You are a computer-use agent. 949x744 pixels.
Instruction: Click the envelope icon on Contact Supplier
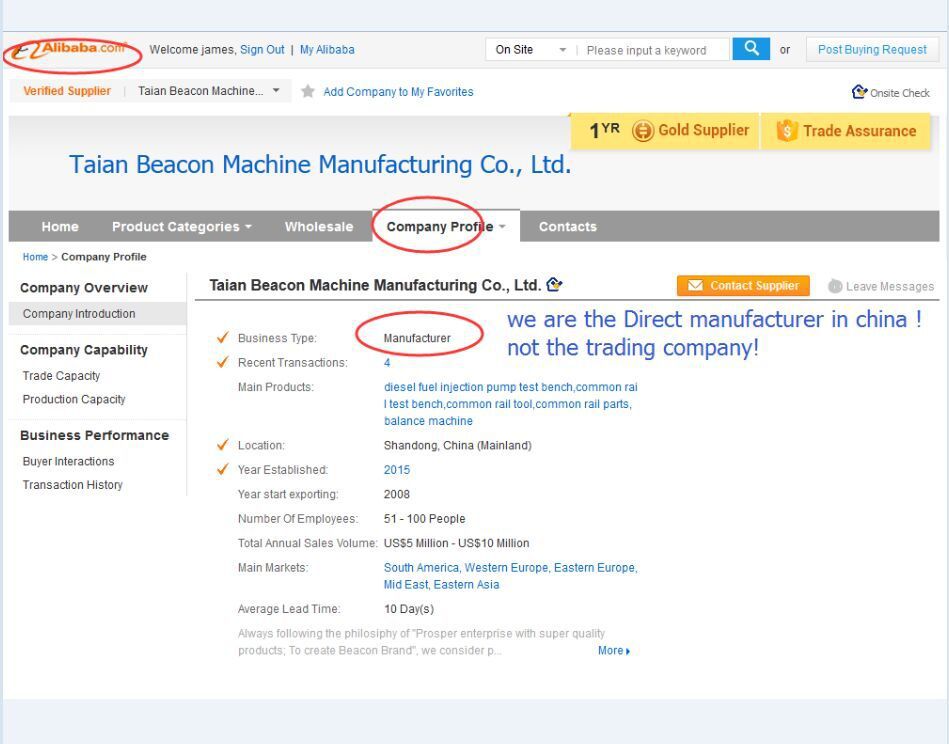click(x=695, y=285)
